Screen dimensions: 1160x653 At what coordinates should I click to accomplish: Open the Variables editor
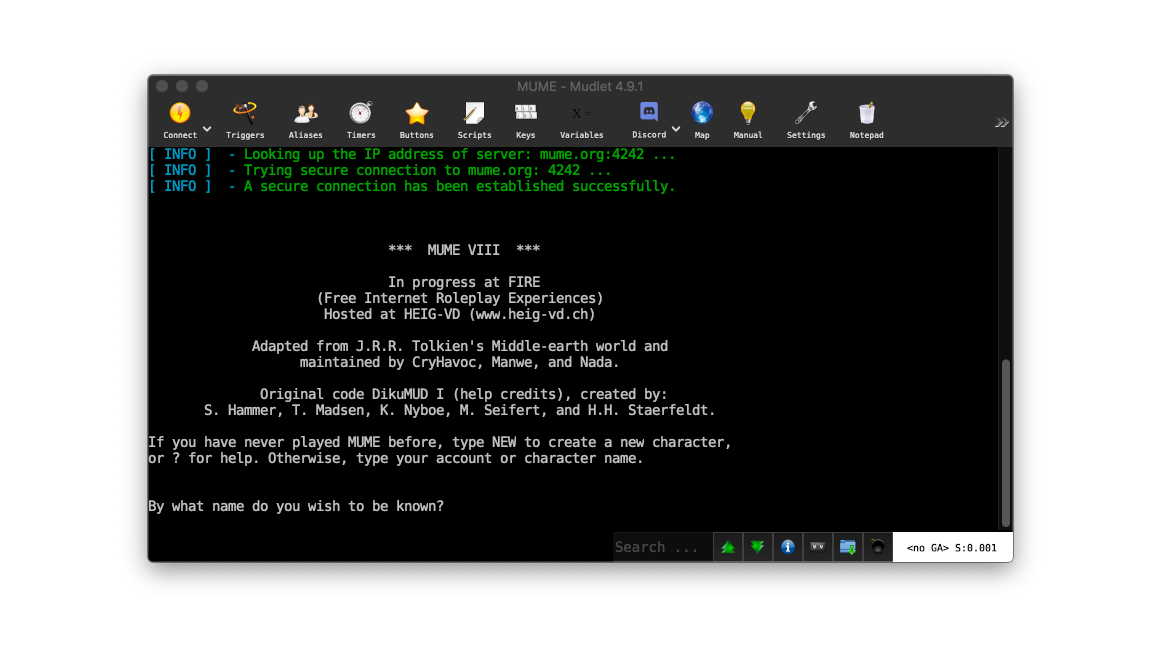(x=581, y=120)
